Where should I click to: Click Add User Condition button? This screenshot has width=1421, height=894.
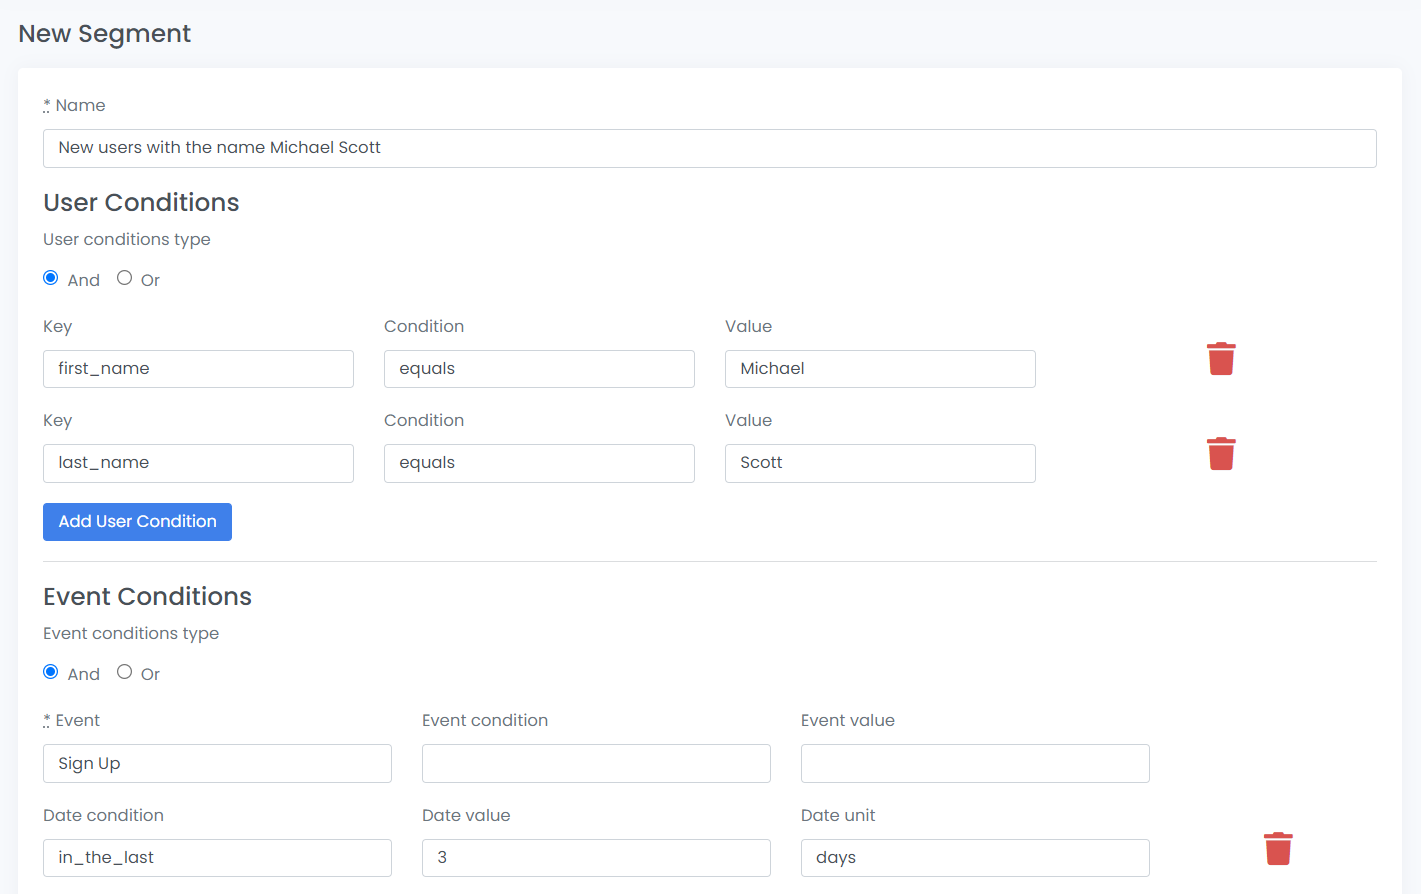pos(137,522)
